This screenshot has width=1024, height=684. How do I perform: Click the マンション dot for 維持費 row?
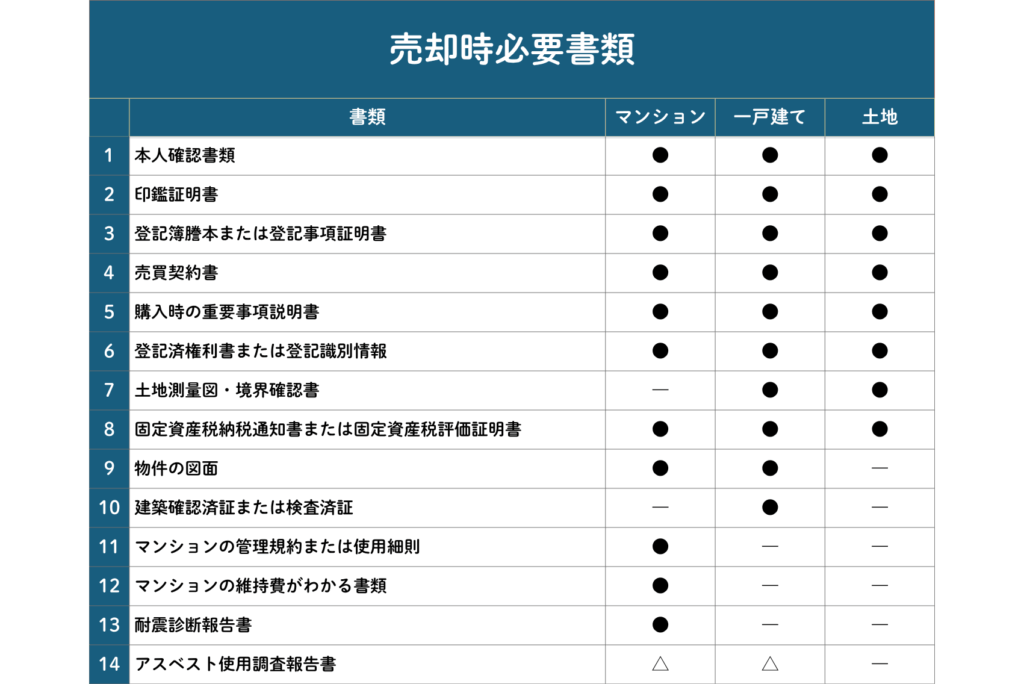point(660,586)
